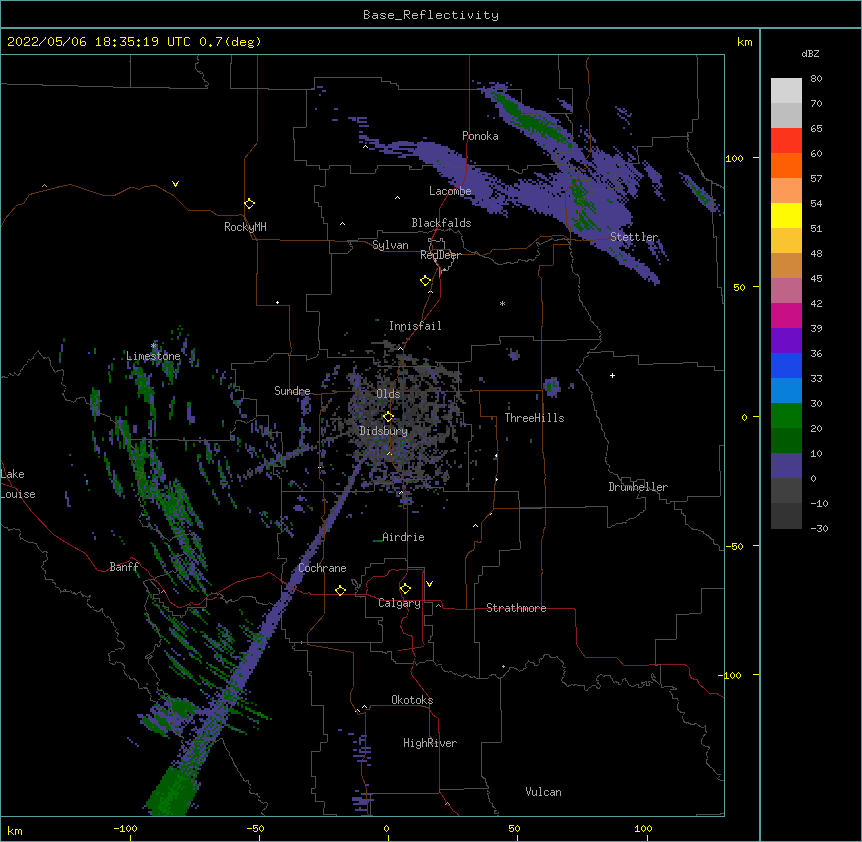Click the Olds town label
This screenshot has width=862, height=842.
point(388,394)
